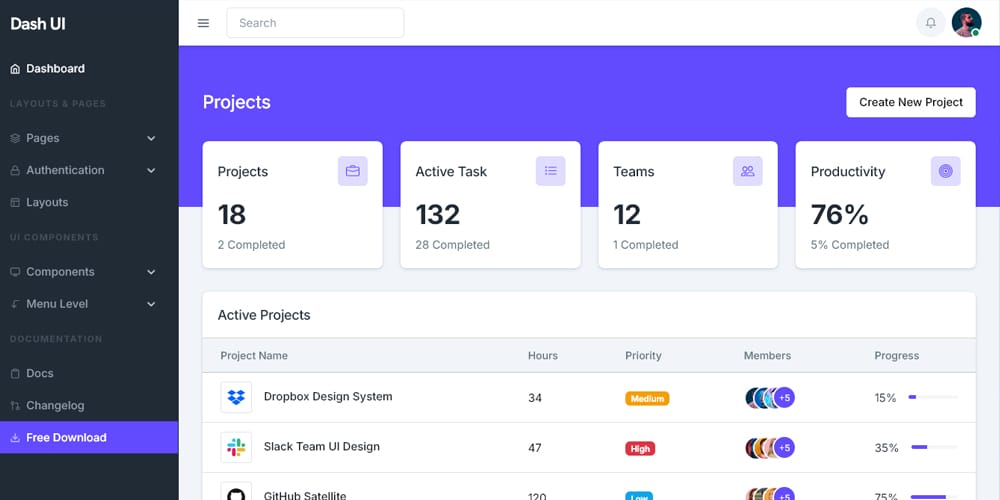Click the Free Download arrow icon
Image resolution: width=1000 pixels, height=500 pixels.
15,438
